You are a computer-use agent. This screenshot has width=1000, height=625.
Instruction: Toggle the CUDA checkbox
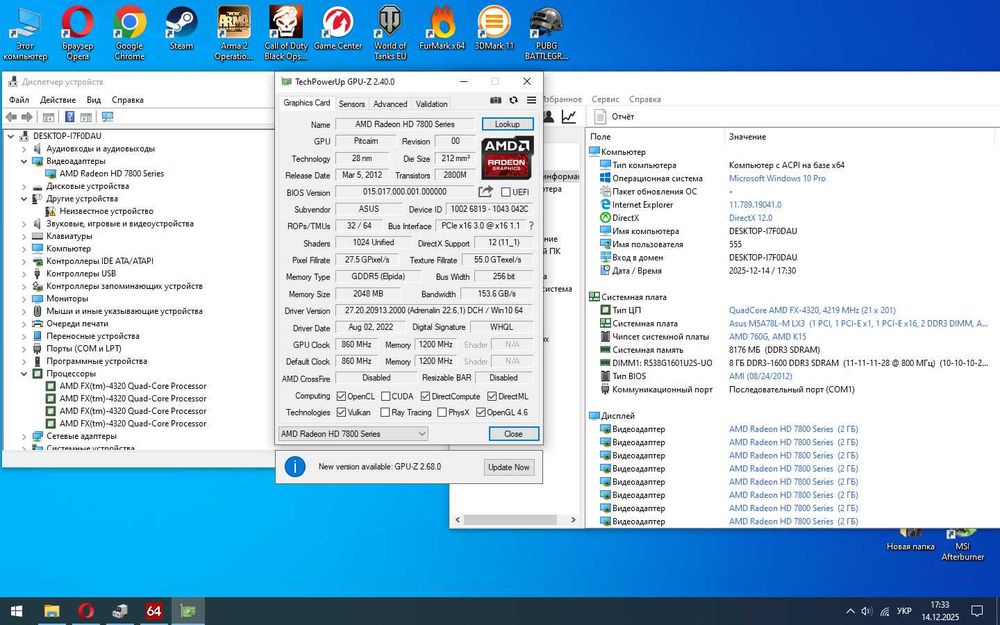[385, 396]
